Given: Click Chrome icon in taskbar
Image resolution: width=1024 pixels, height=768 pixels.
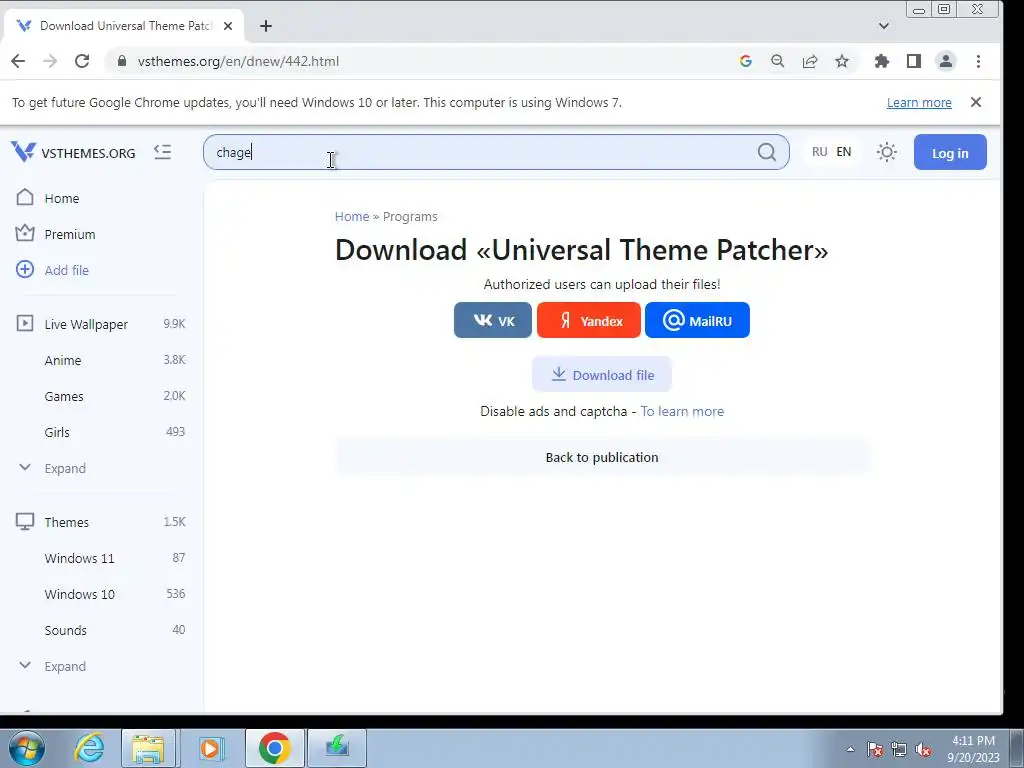Looking at the screenshot, I should click(x=274, y=748).
